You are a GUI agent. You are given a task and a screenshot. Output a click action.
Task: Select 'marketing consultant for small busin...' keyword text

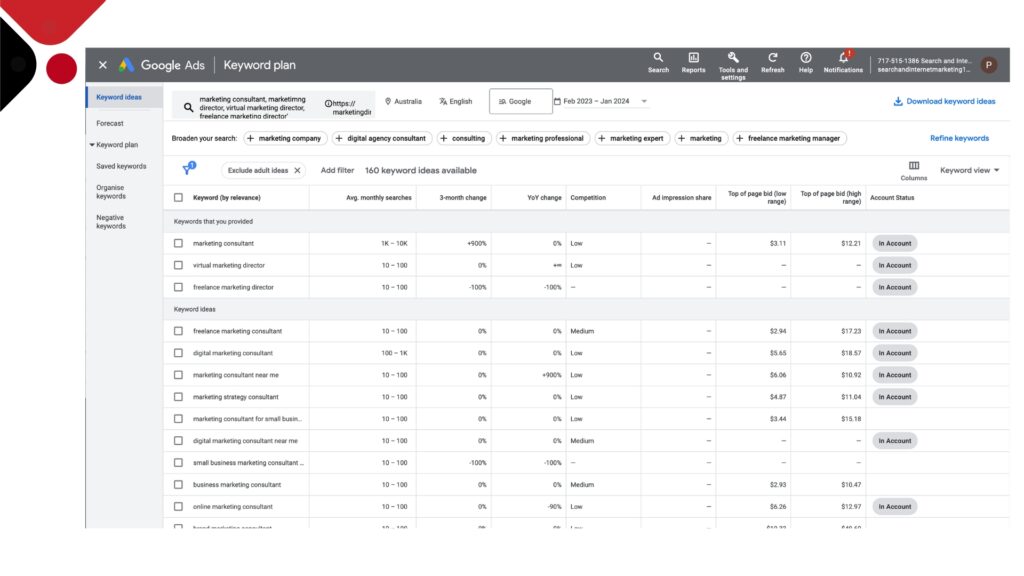point(247,419)
